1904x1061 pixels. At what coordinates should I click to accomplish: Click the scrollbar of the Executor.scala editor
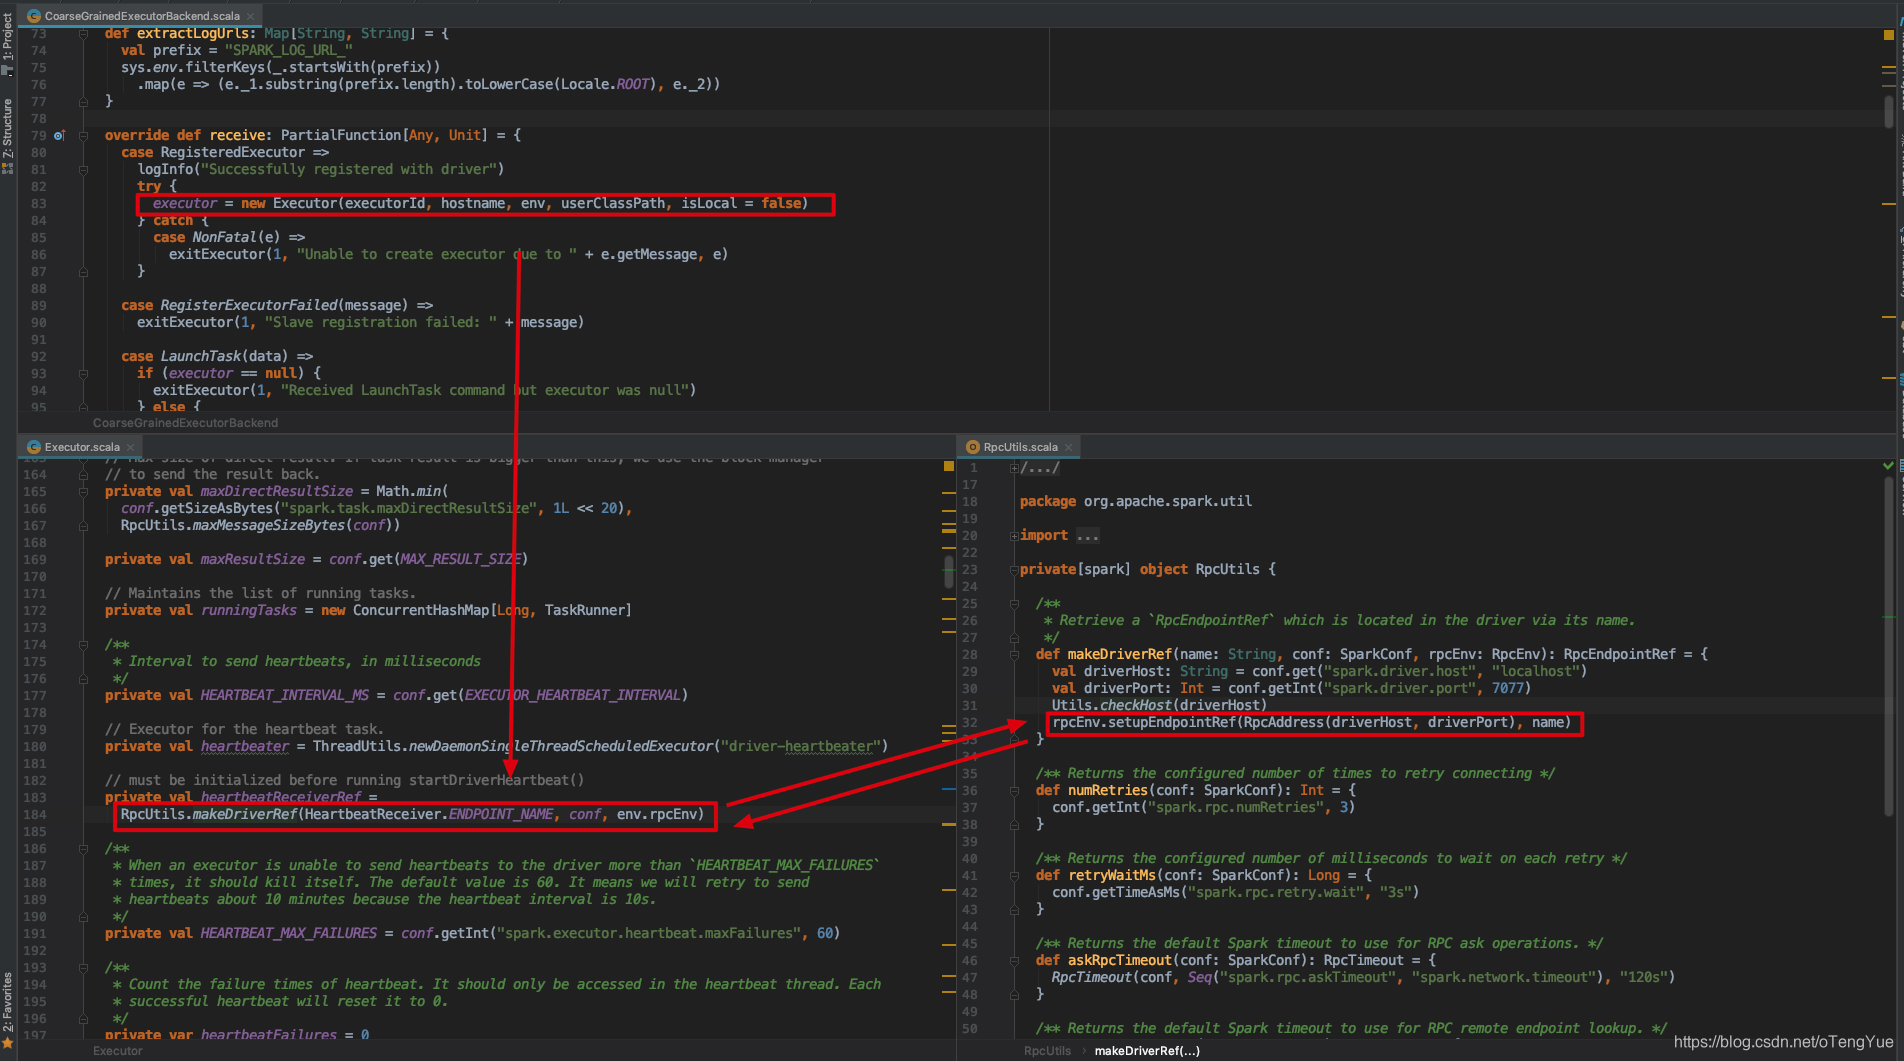click(949, 572)
